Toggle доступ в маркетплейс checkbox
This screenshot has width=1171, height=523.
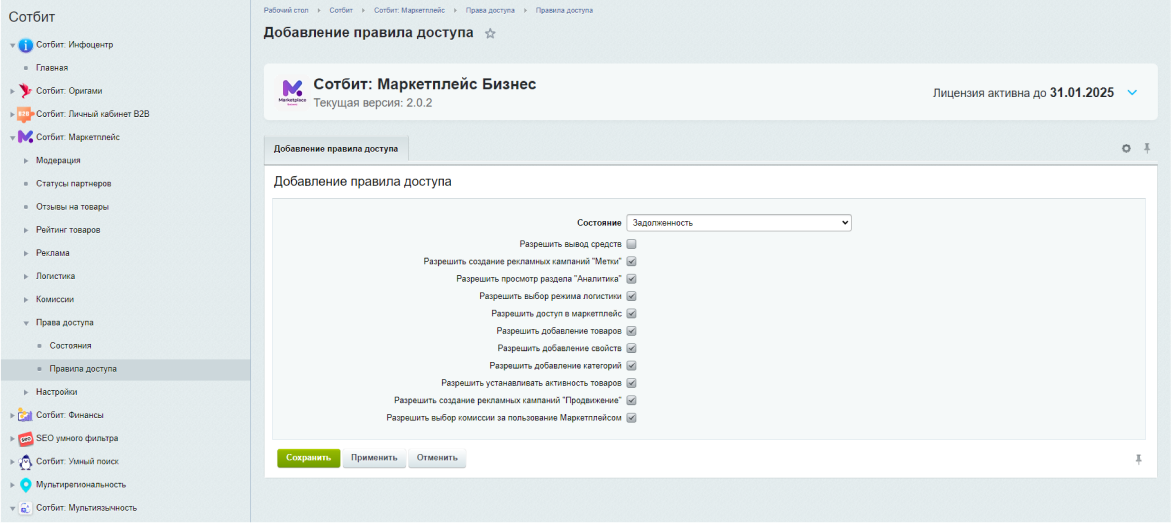point(631,314)
